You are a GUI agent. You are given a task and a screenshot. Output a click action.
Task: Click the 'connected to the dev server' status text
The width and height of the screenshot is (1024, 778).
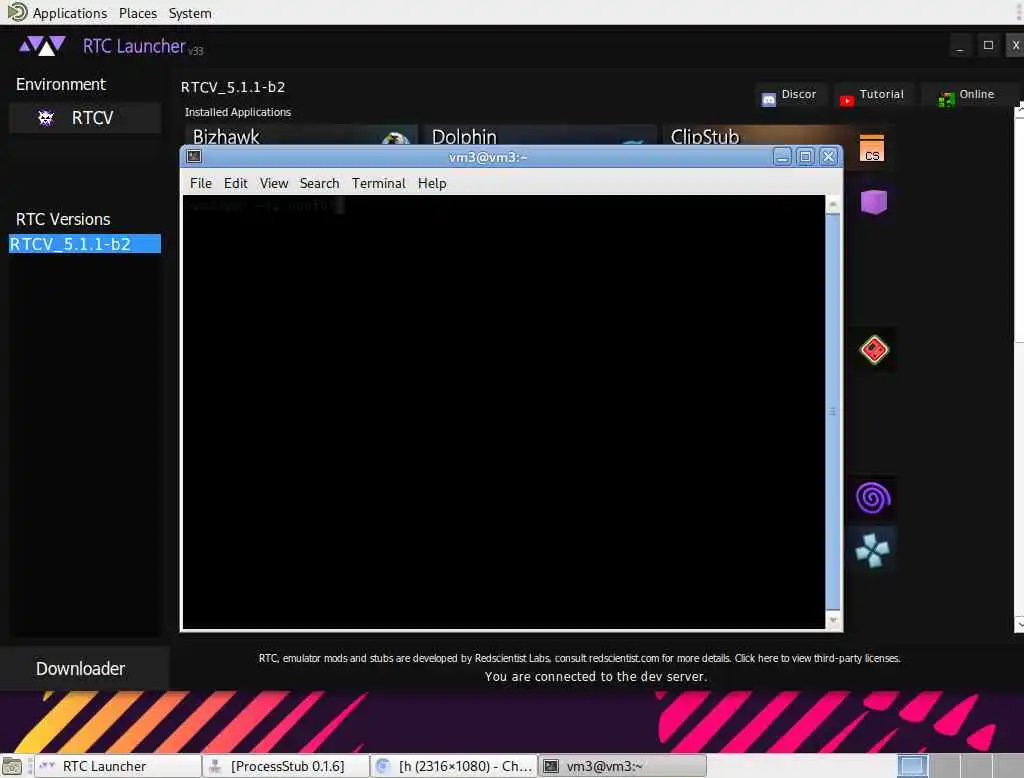tap(596, 677)
